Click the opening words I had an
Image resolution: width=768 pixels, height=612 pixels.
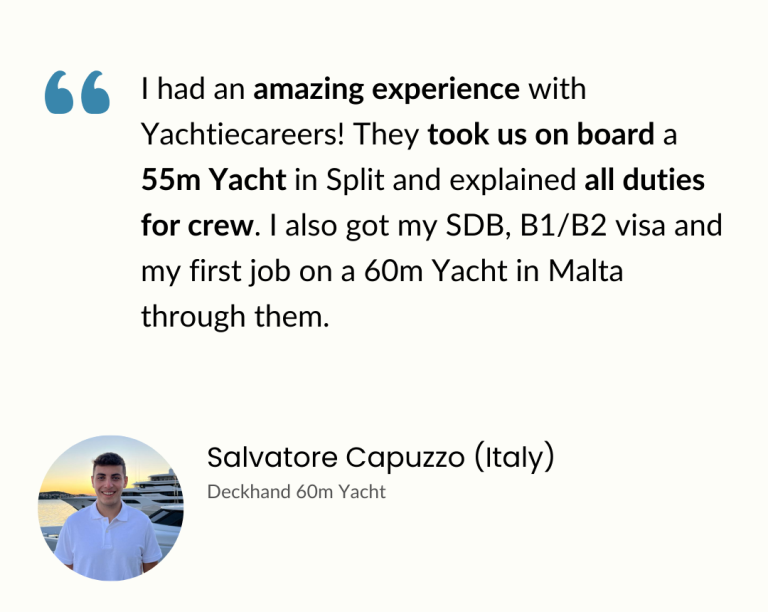(192, 89)
